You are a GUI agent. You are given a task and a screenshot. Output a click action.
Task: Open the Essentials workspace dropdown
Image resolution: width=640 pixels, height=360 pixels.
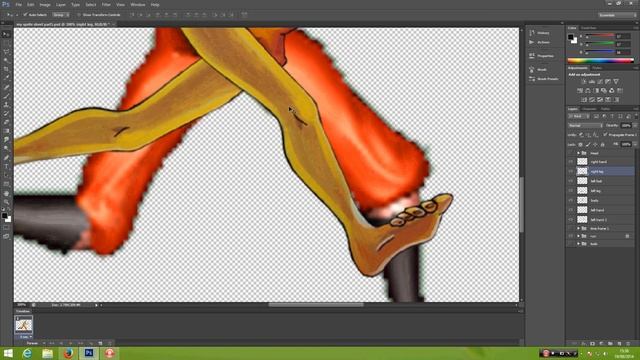tap(616, 15)
